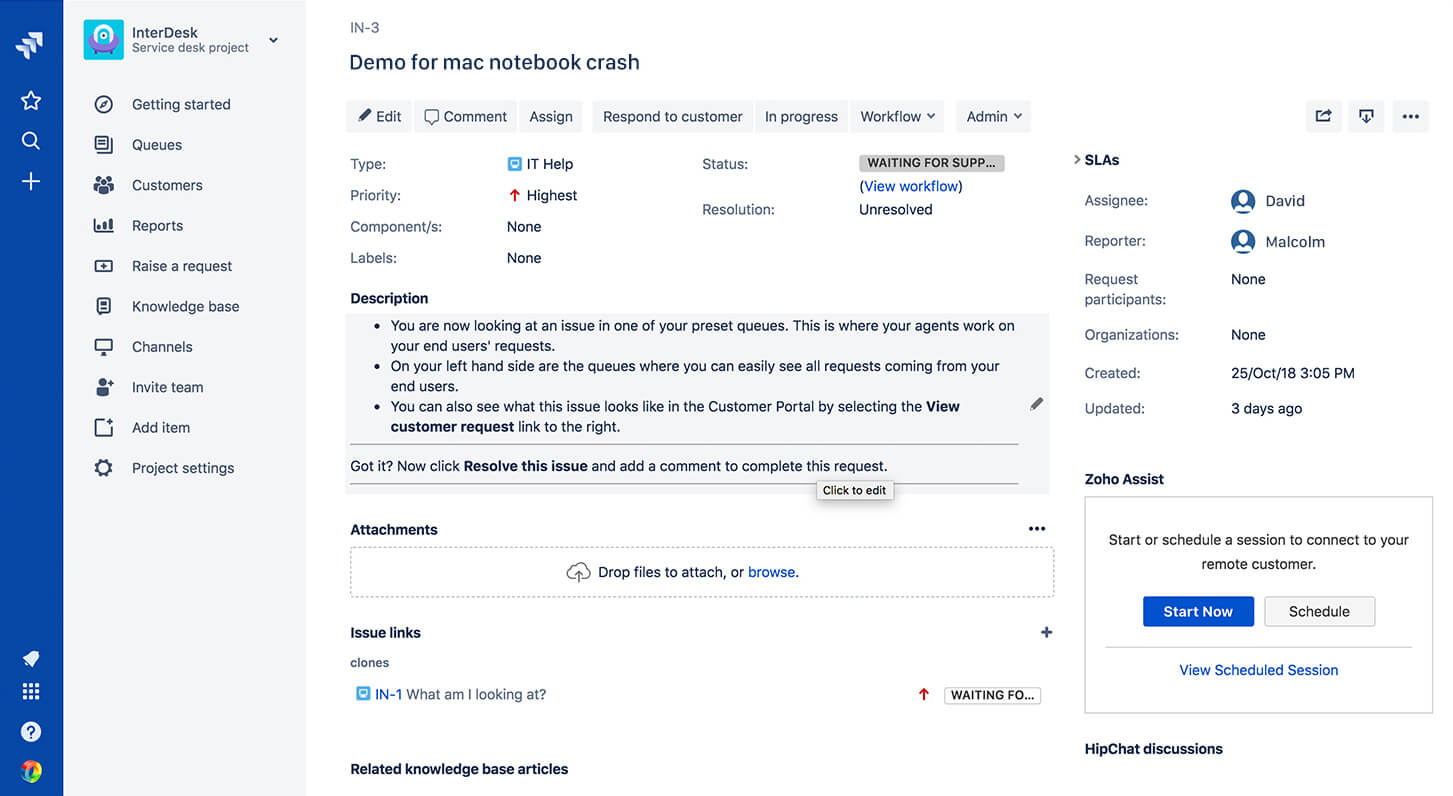The width and height of the screenshot is (1453, 796).
Task: Click the help question mark icon
Action: point(31,732)
